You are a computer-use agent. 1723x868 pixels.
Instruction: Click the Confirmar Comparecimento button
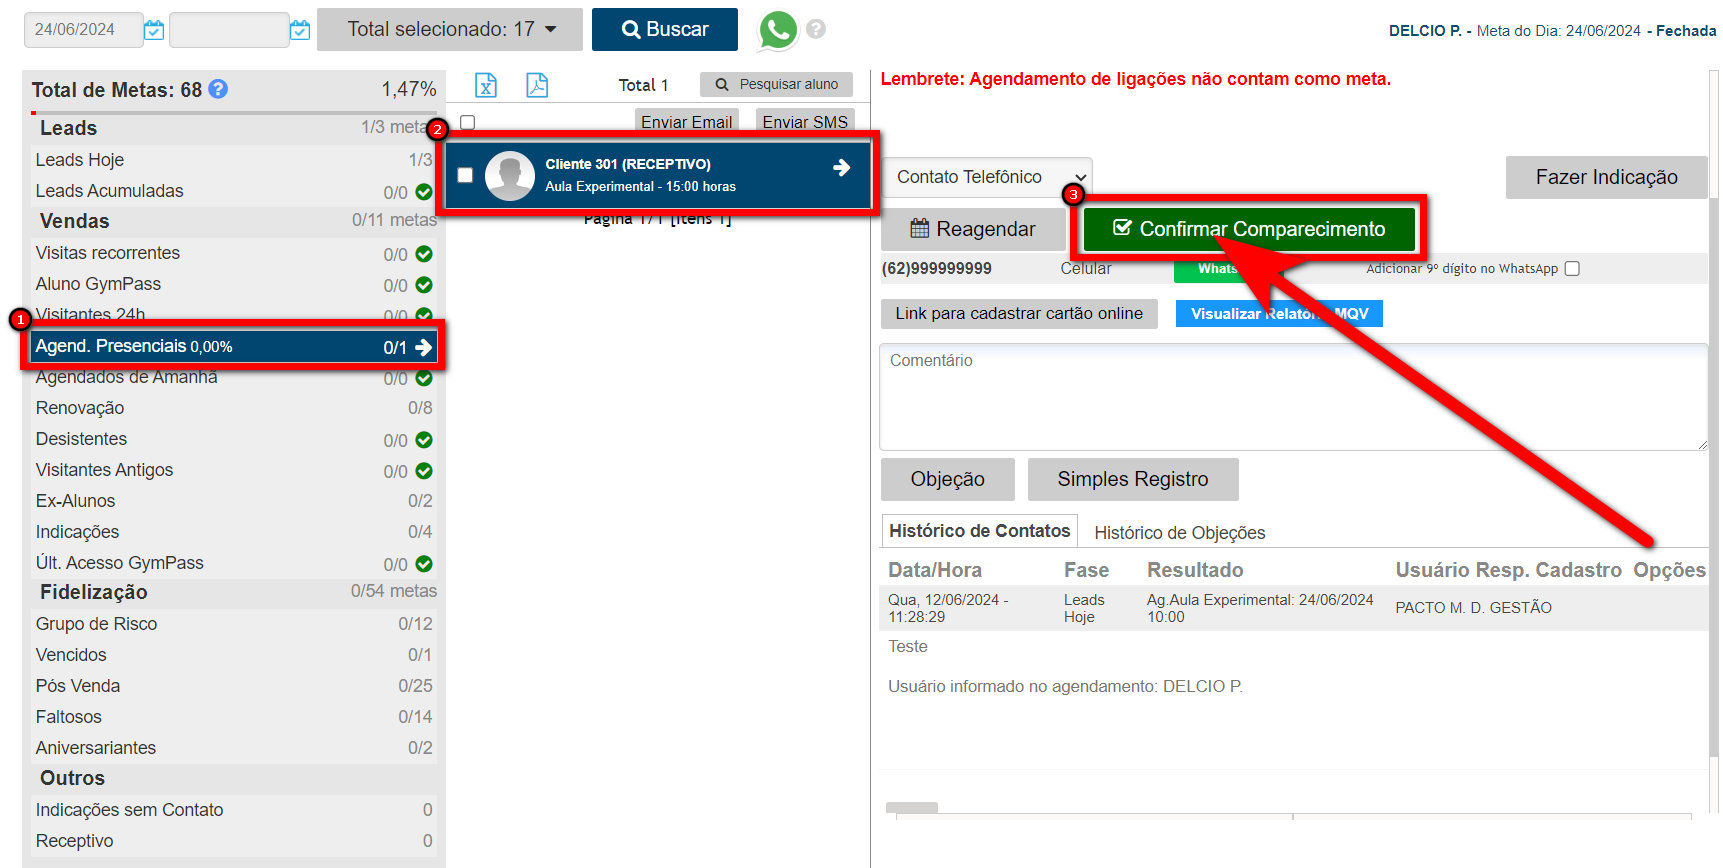1249,229
